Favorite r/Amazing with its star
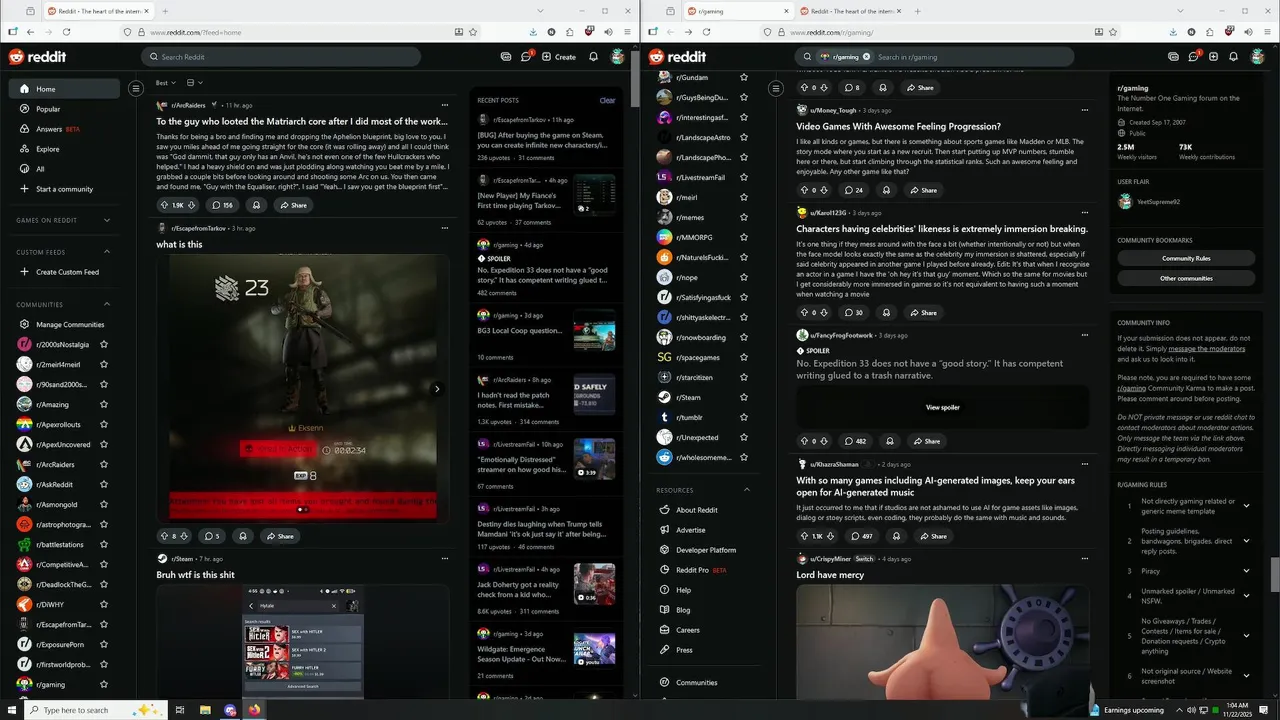Viewport: 1280px width, 720px height. 104,405
